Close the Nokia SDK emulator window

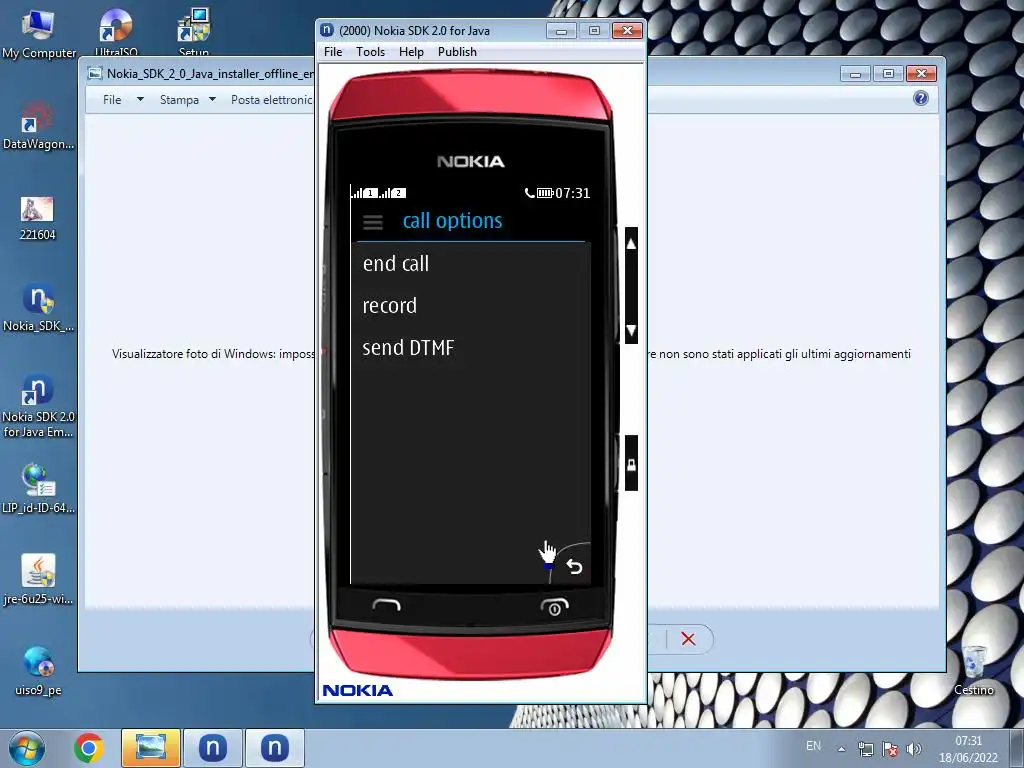pyautogui.click(x=627, y=31)
